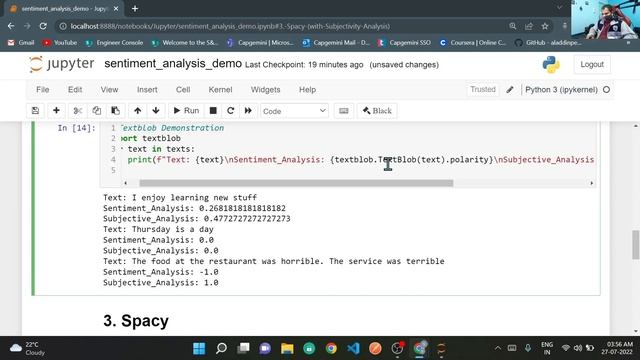Open the View menu
The width and height of the screenshot is (640, 360).
(x=109, y=90)
